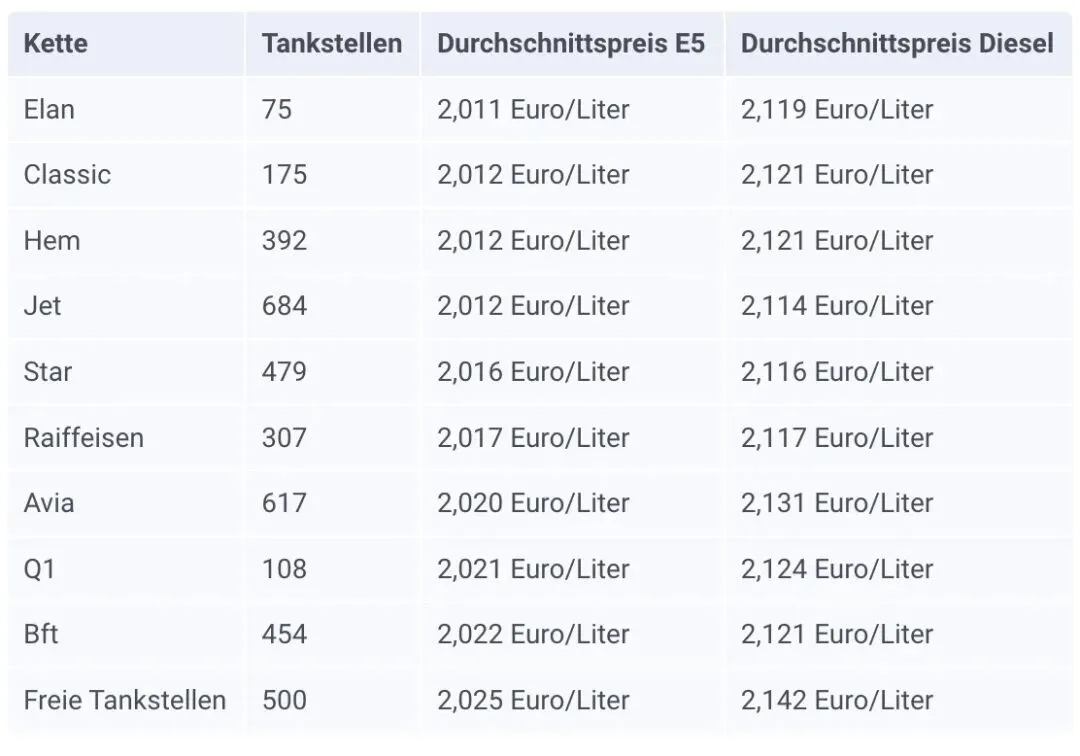This screenshot has height=756, width=1080.
Task: Click the Avia row name
Action: pos(49,503)
